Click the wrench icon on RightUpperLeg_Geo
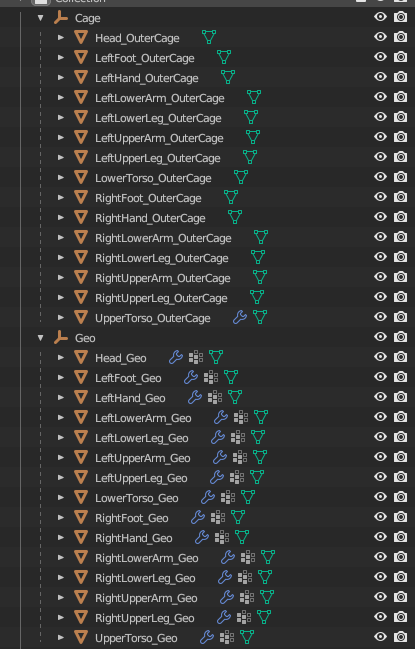The height and width of the screenshot is (649, 415). pos(224,617)
